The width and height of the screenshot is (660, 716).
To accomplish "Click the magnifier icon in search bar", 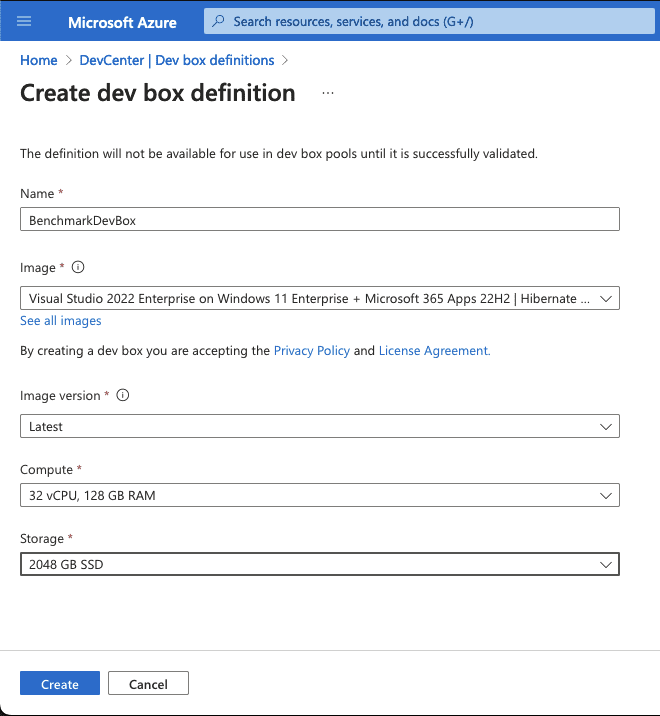I will (218, 21).
